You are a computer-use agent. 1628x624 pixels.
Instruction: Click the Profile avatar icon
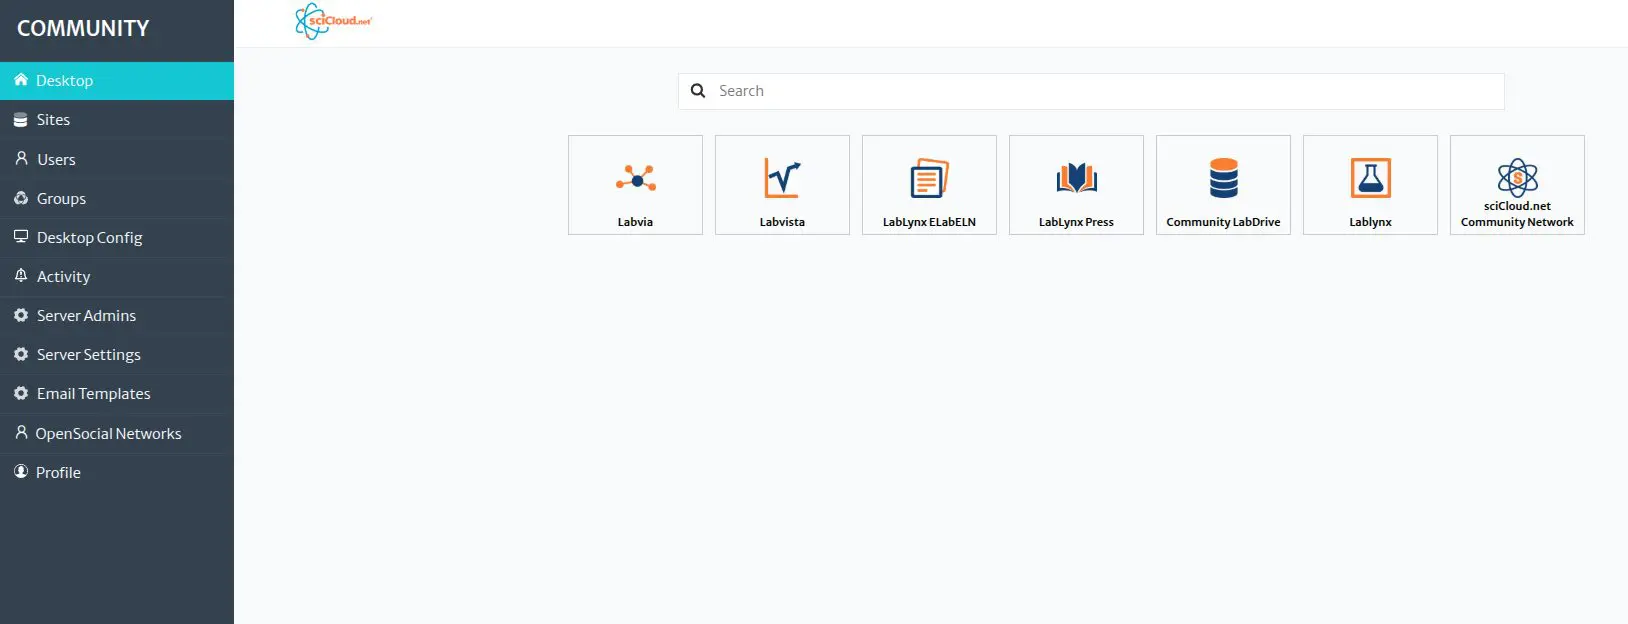21,472
